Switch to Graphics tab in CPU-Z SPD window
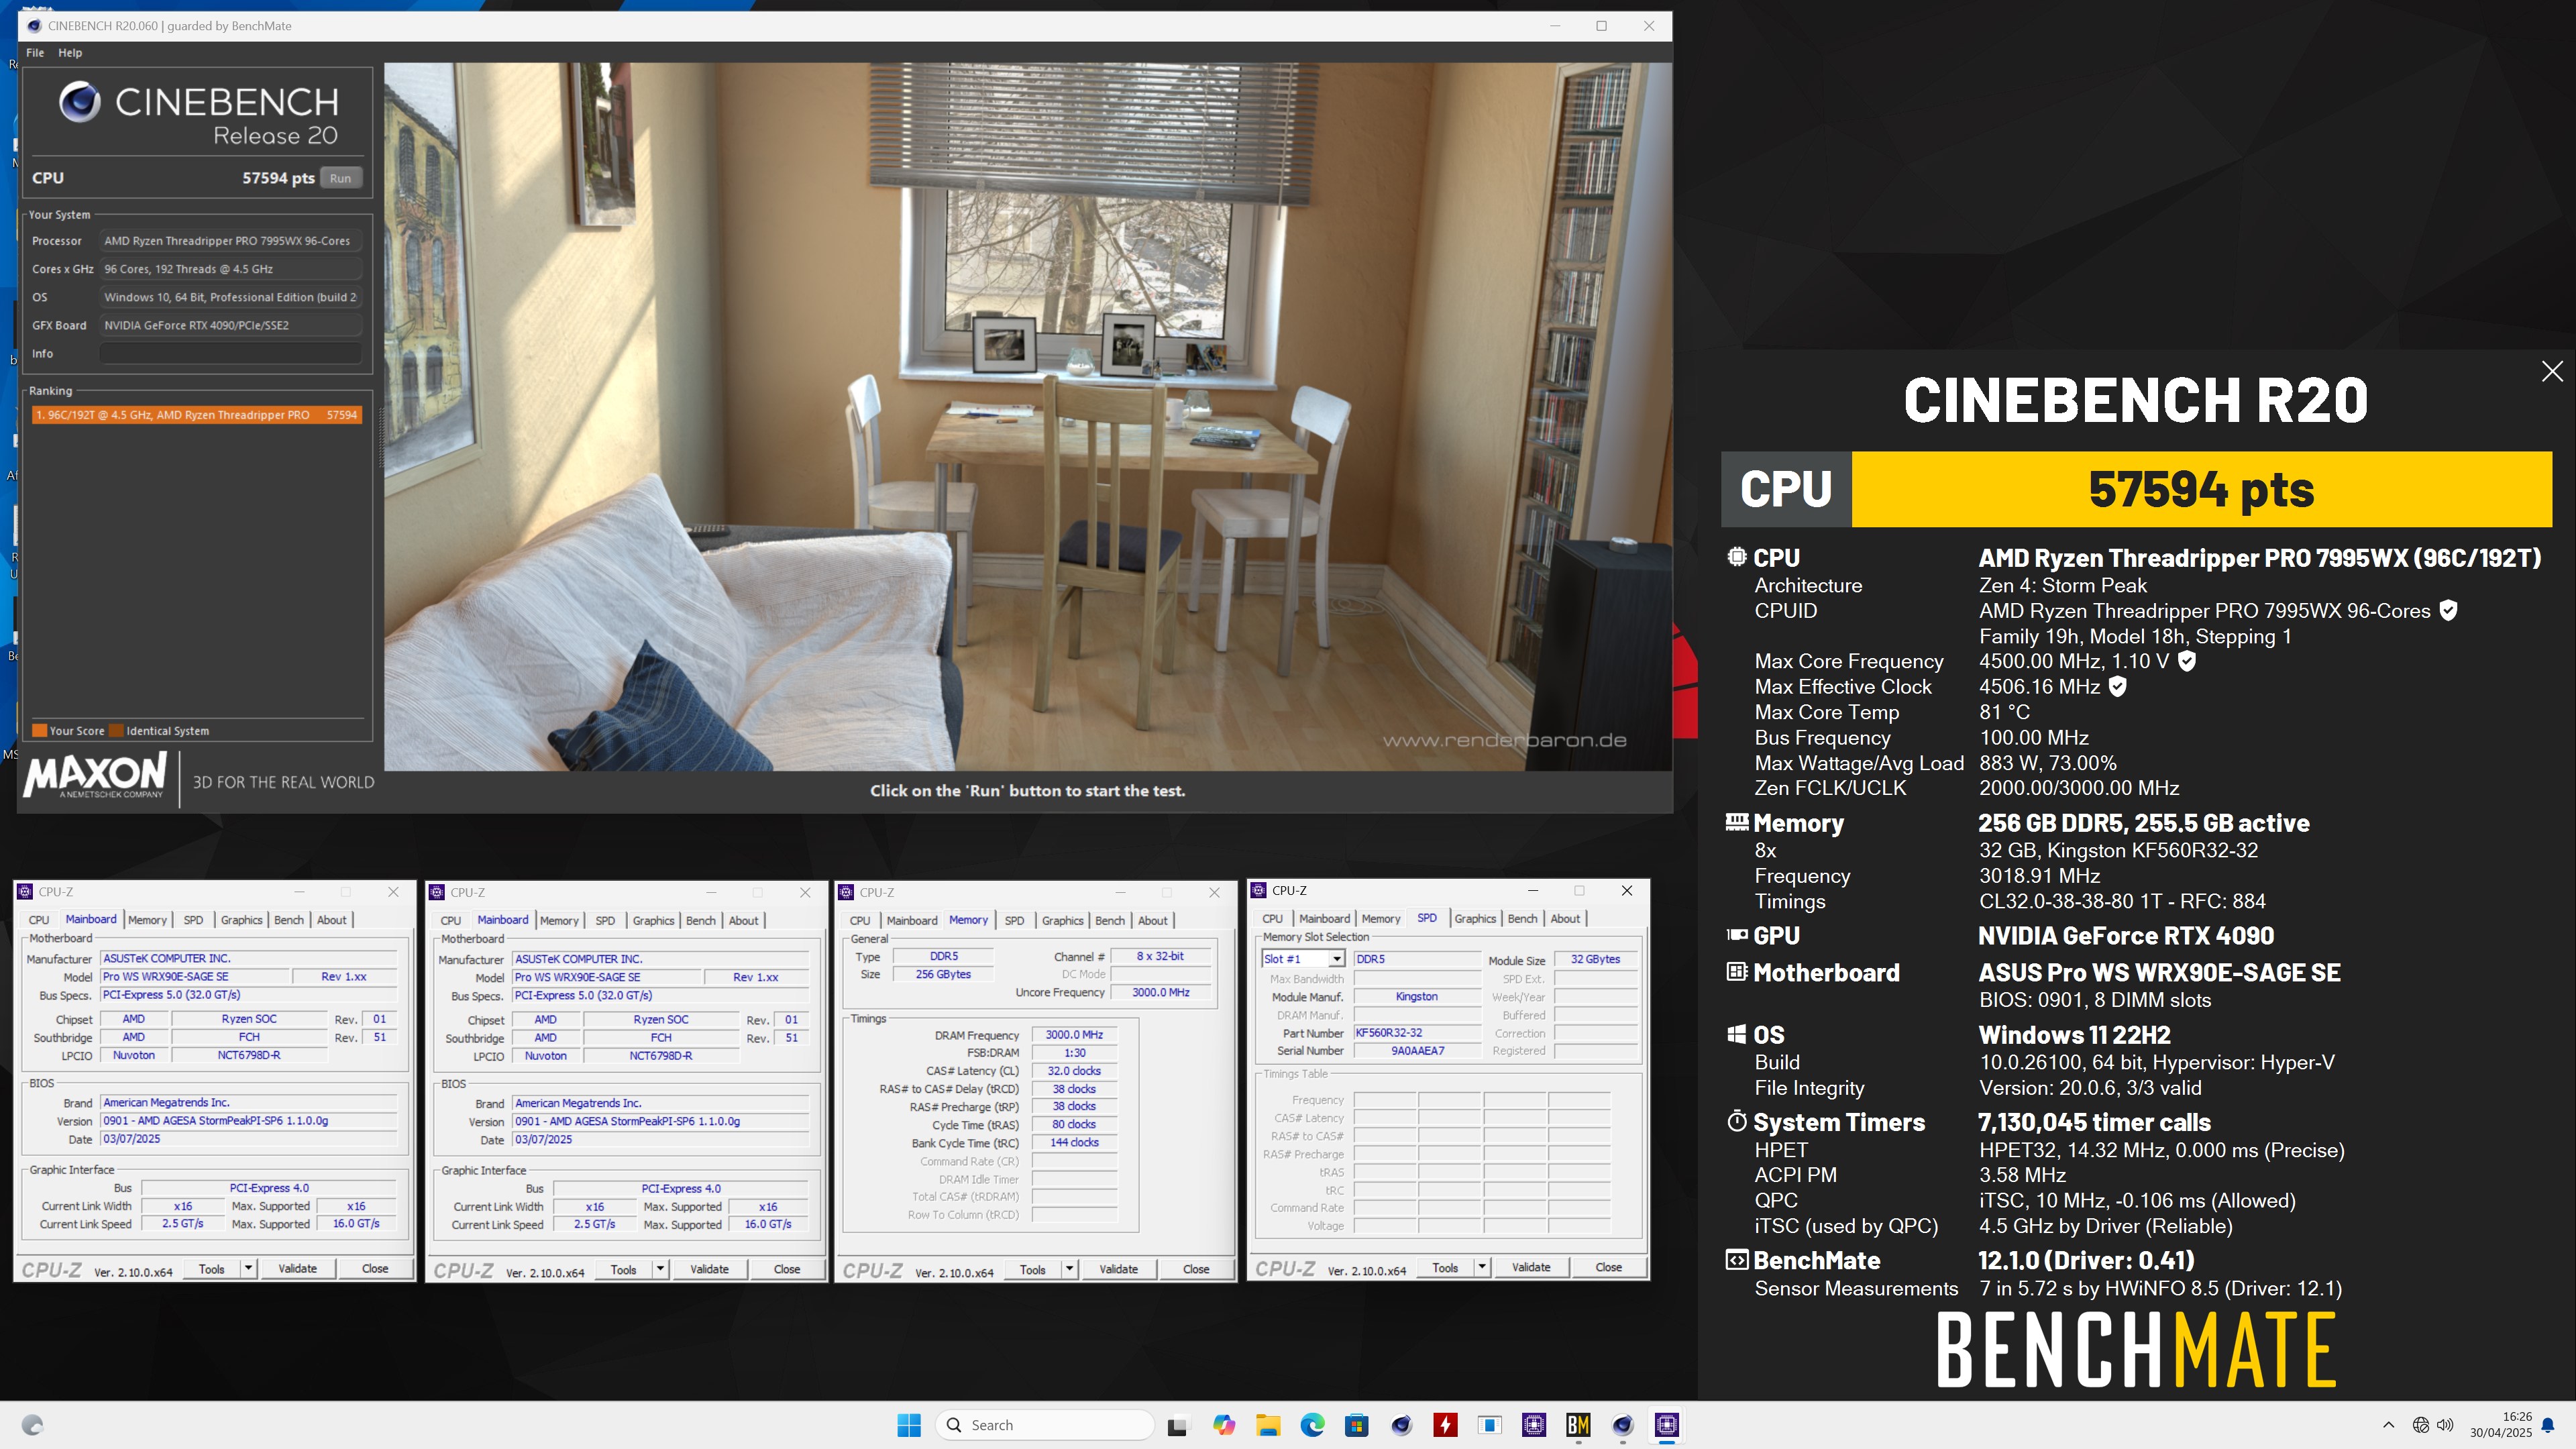Viewport: 2576px width, 1449px height. pyautogui.click(x=1475, y=918)
